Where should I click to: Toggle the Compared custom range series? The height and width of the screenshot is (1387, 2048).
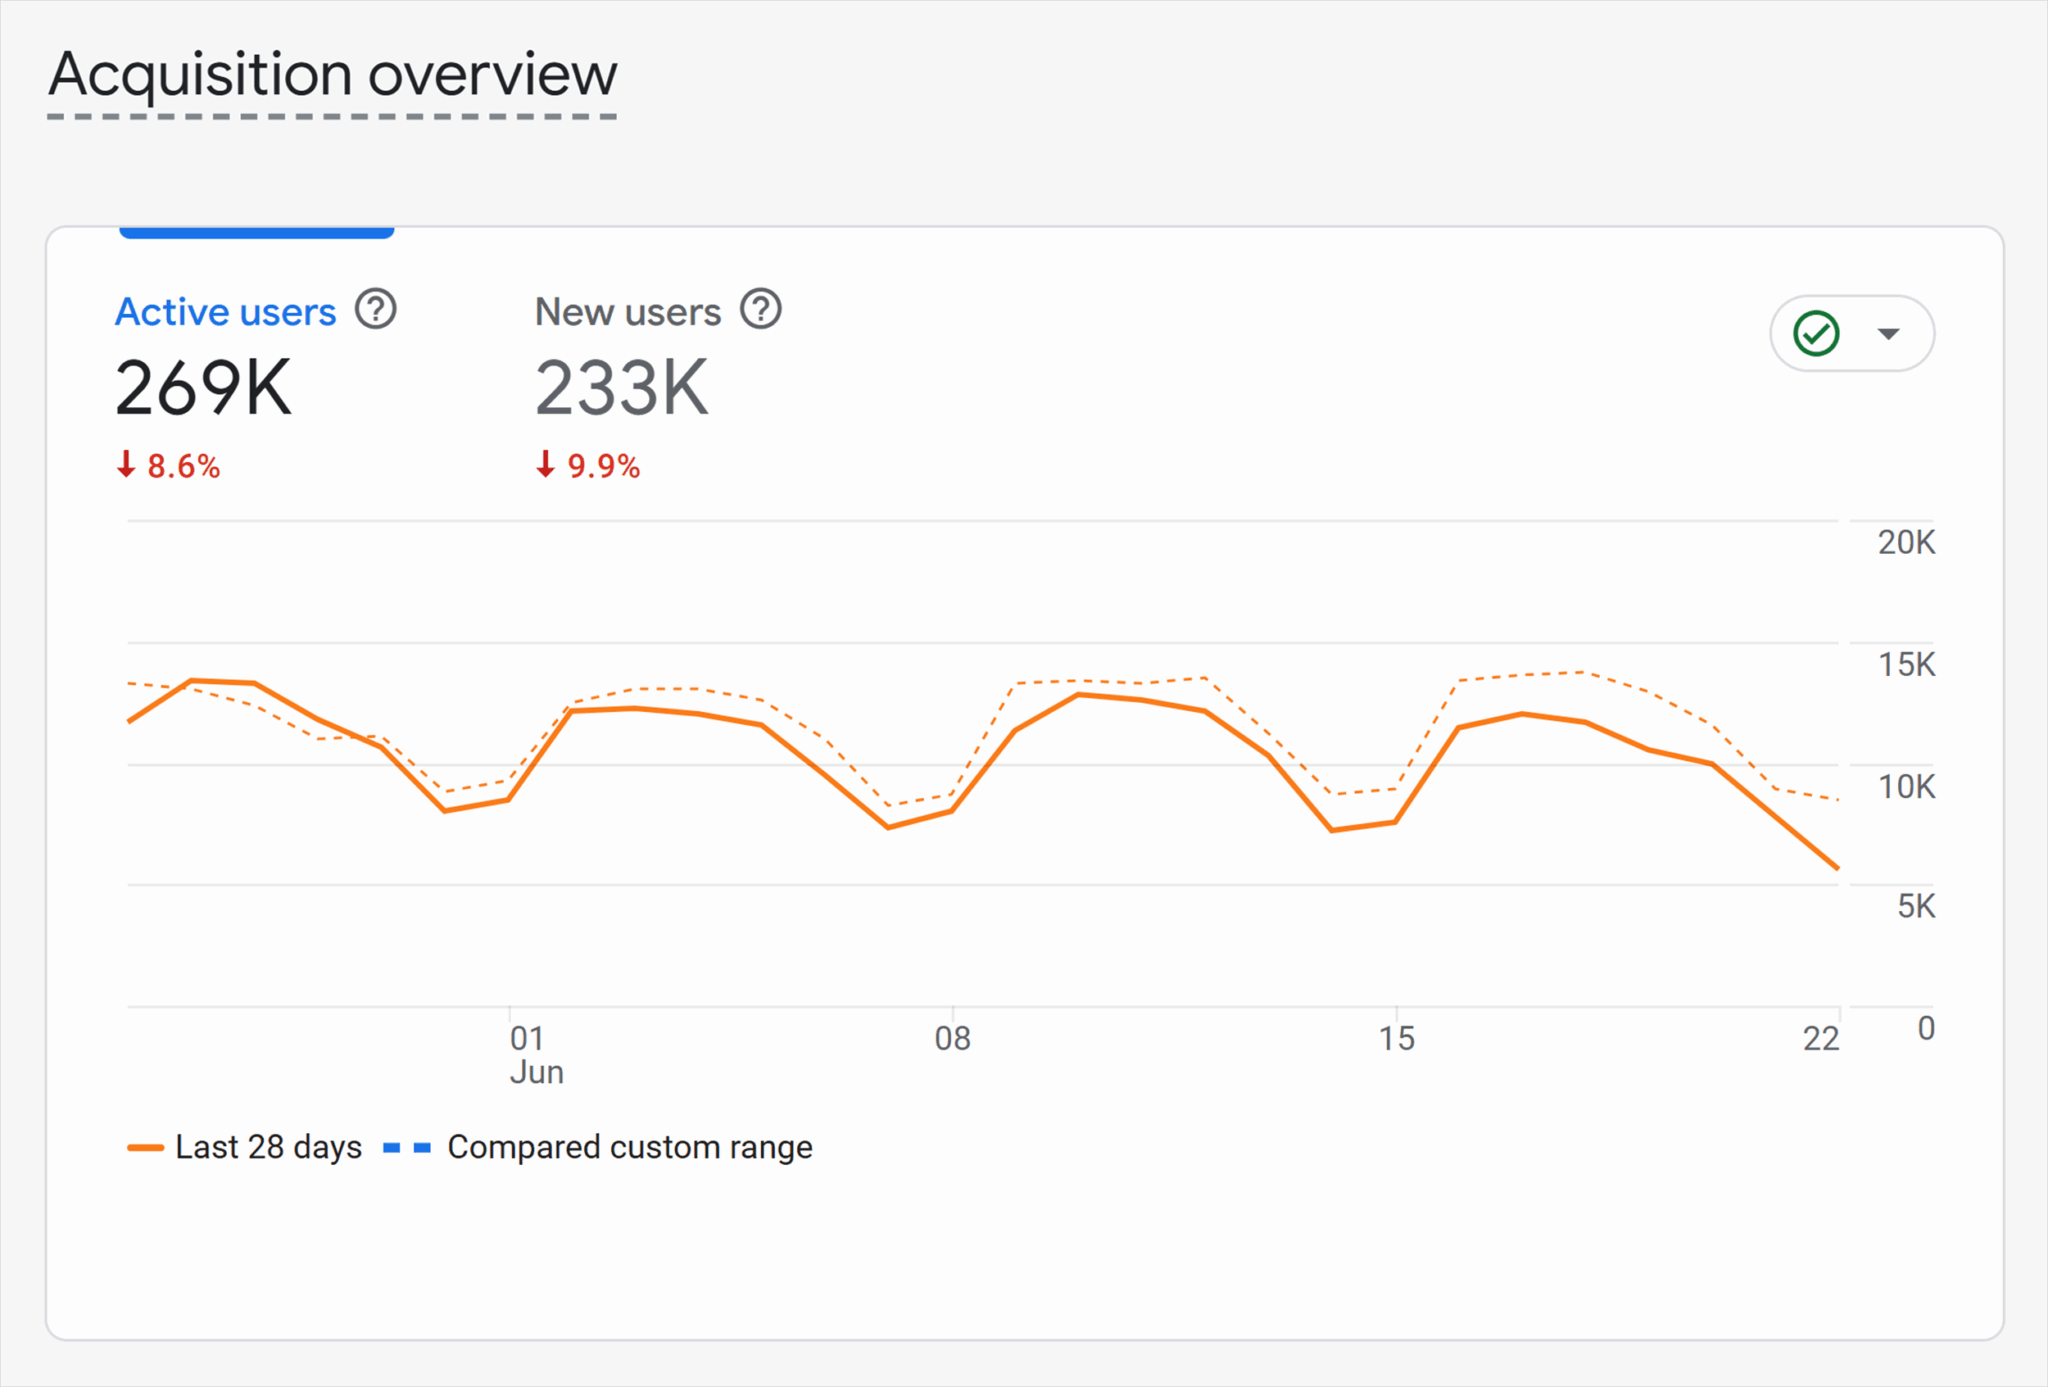pyautogui.click(x=630, y=1147)
